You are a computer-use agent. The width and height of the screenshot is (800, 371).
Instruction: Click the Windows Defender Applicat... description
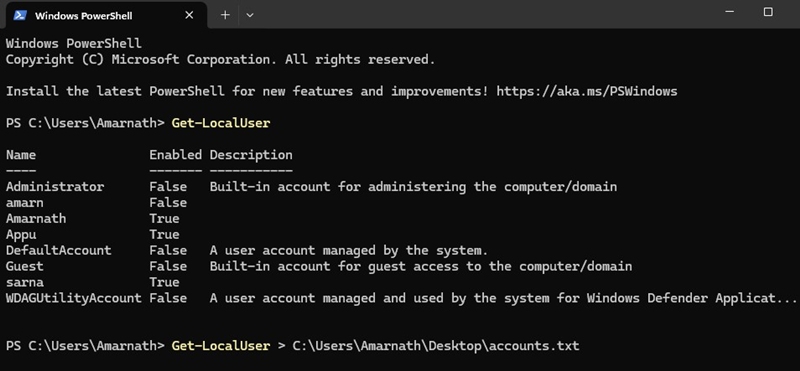pos(503,298)
